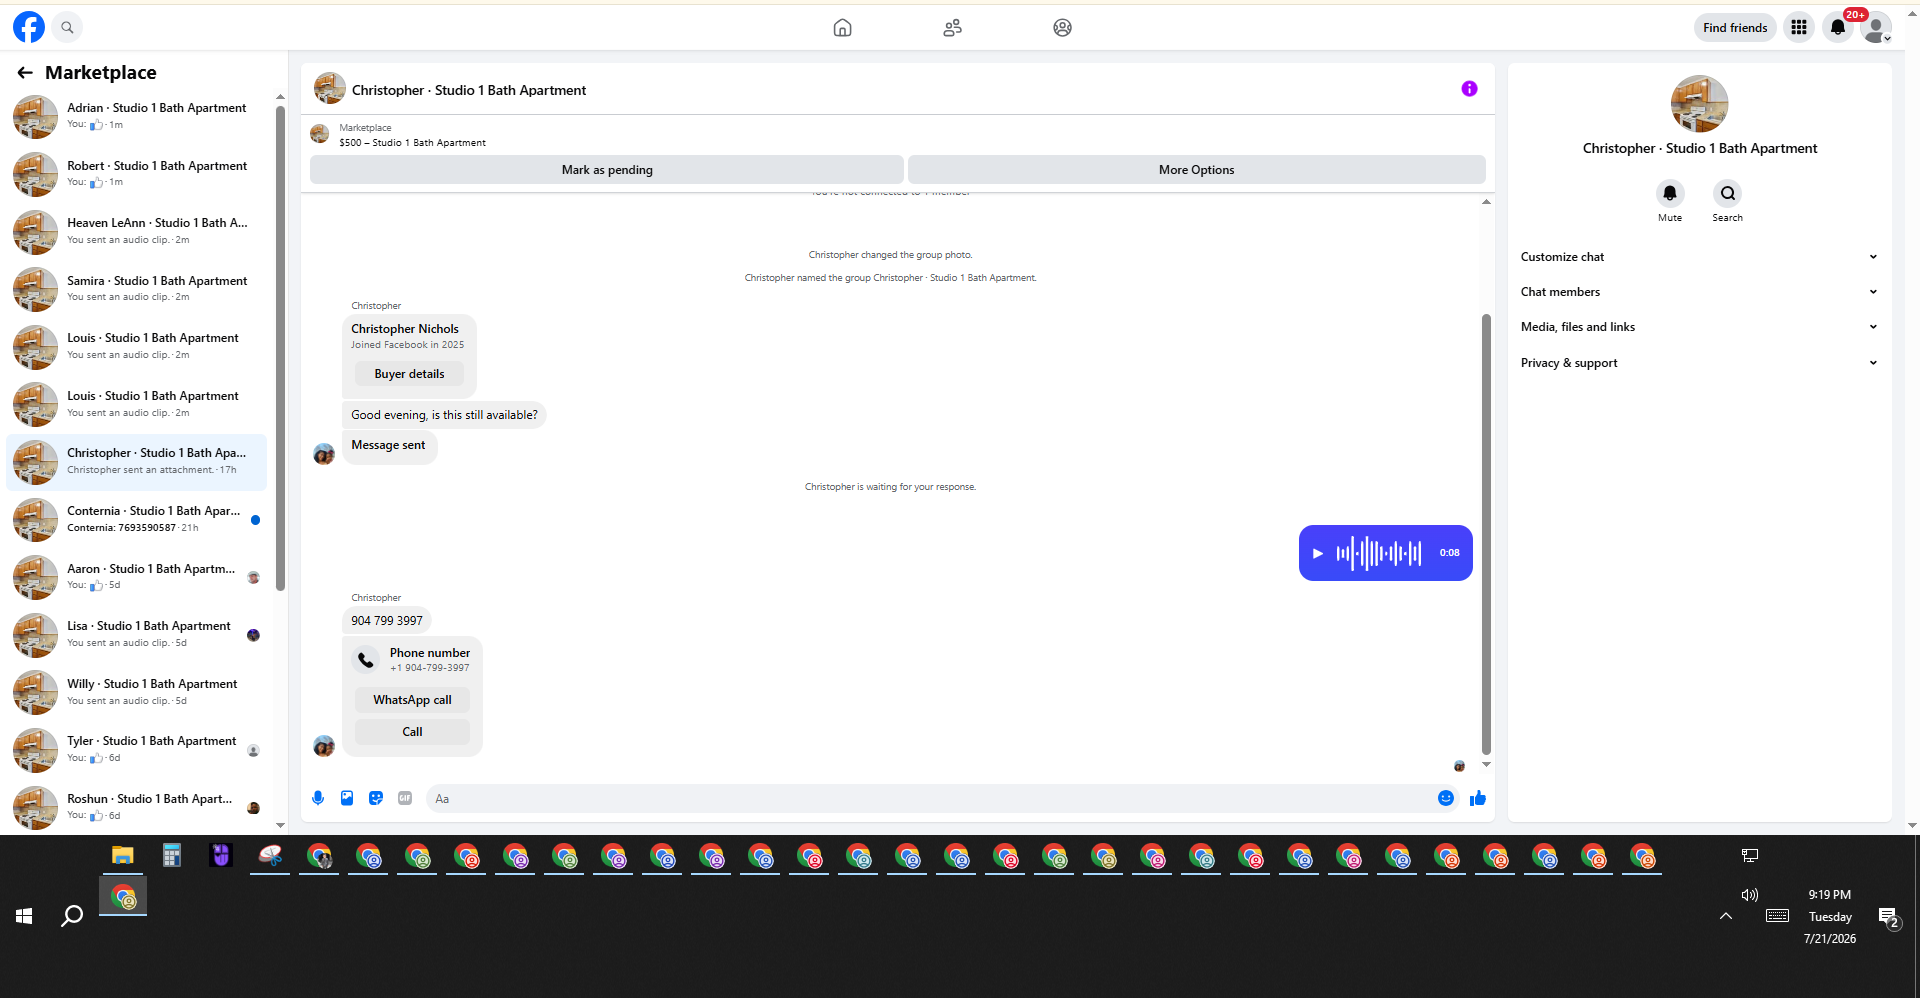Search in conversation with the Search icon
Screen dimensions: 1920x998
coord(1727,193)
